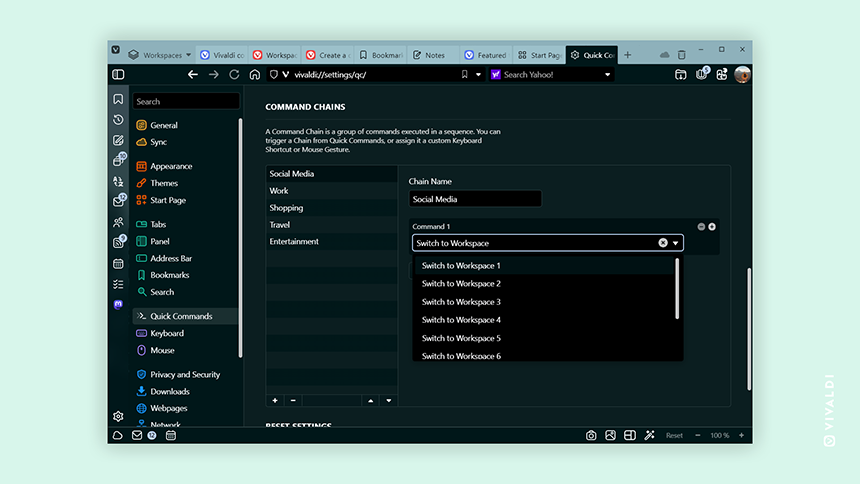The height and width of the screenshot is (484, 860).
Task: Go forward to the next page
Action: [x=213, y=75]
